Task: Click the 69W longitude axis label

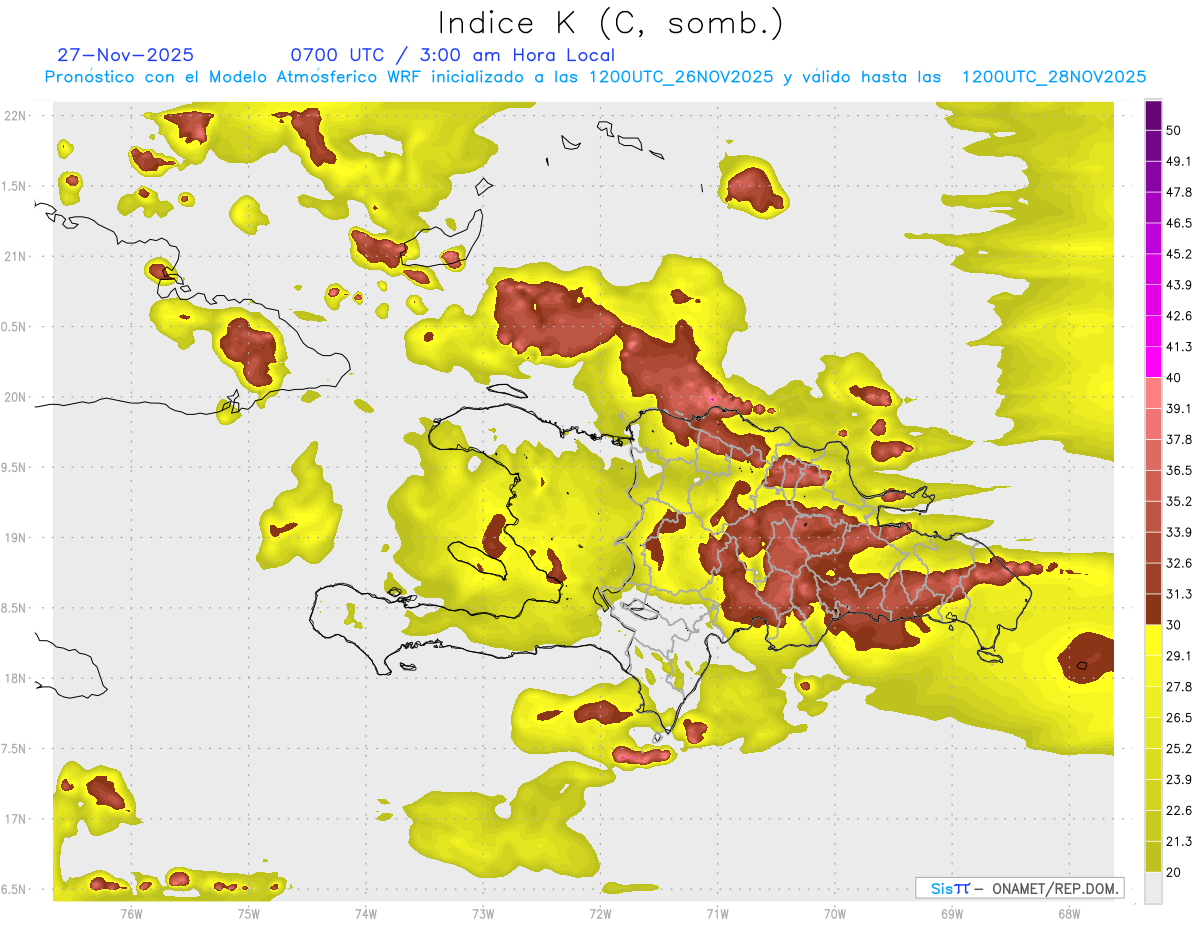Action: (951, 913)
